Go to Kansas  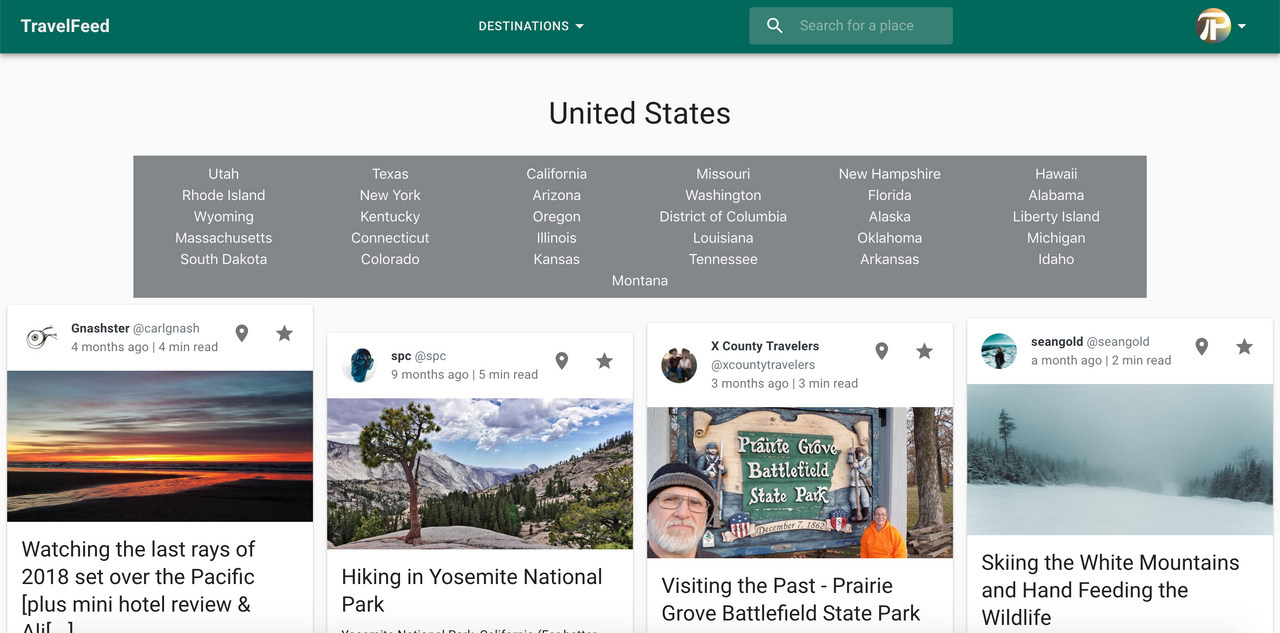[557, 259]
